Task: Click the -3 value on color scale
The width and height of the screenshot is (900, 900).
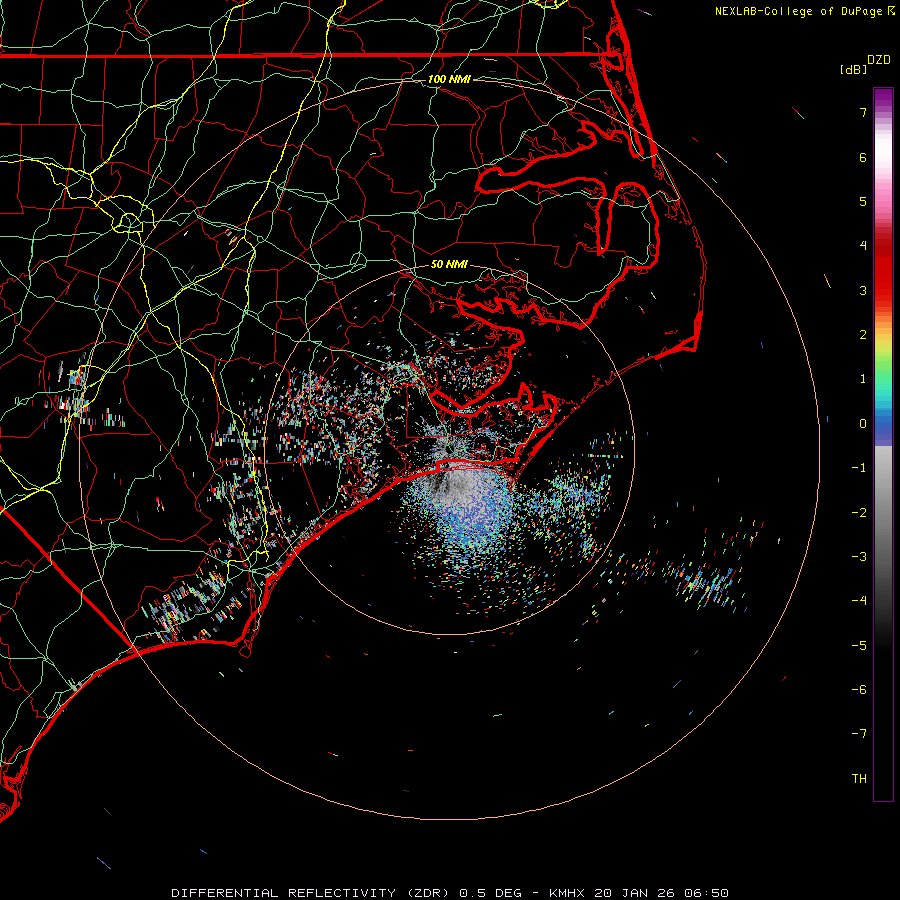Action: coord(859,557)
